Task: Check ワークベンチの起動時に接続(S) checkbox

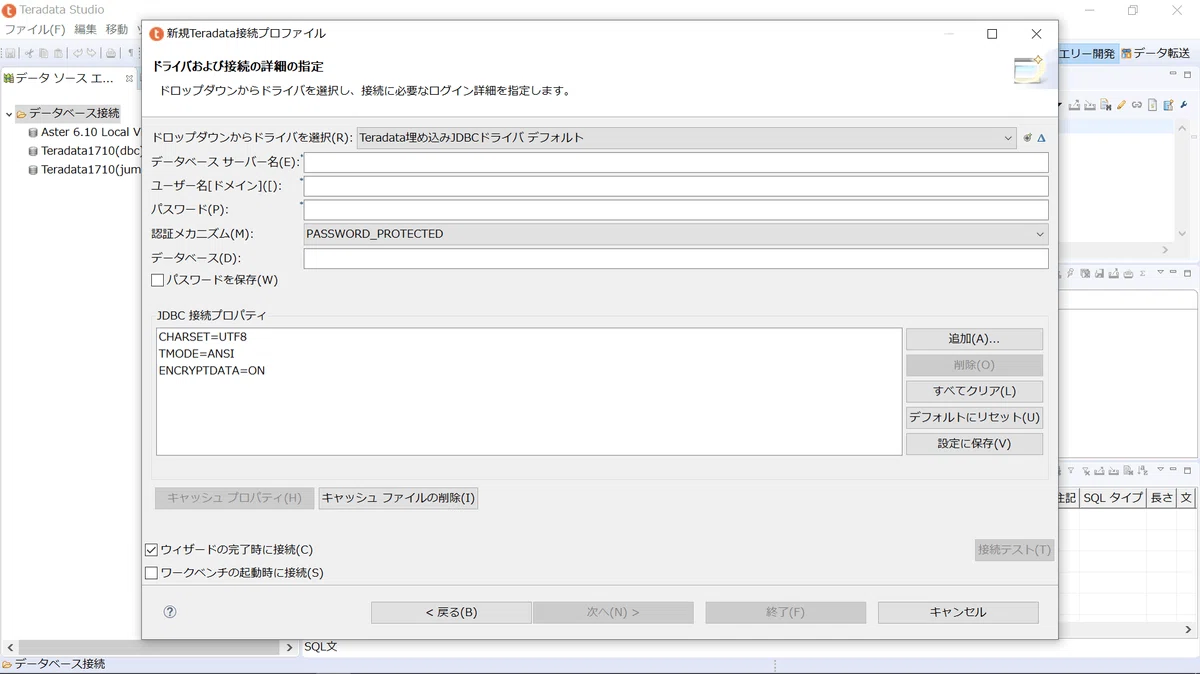Action: coord(152,573)
